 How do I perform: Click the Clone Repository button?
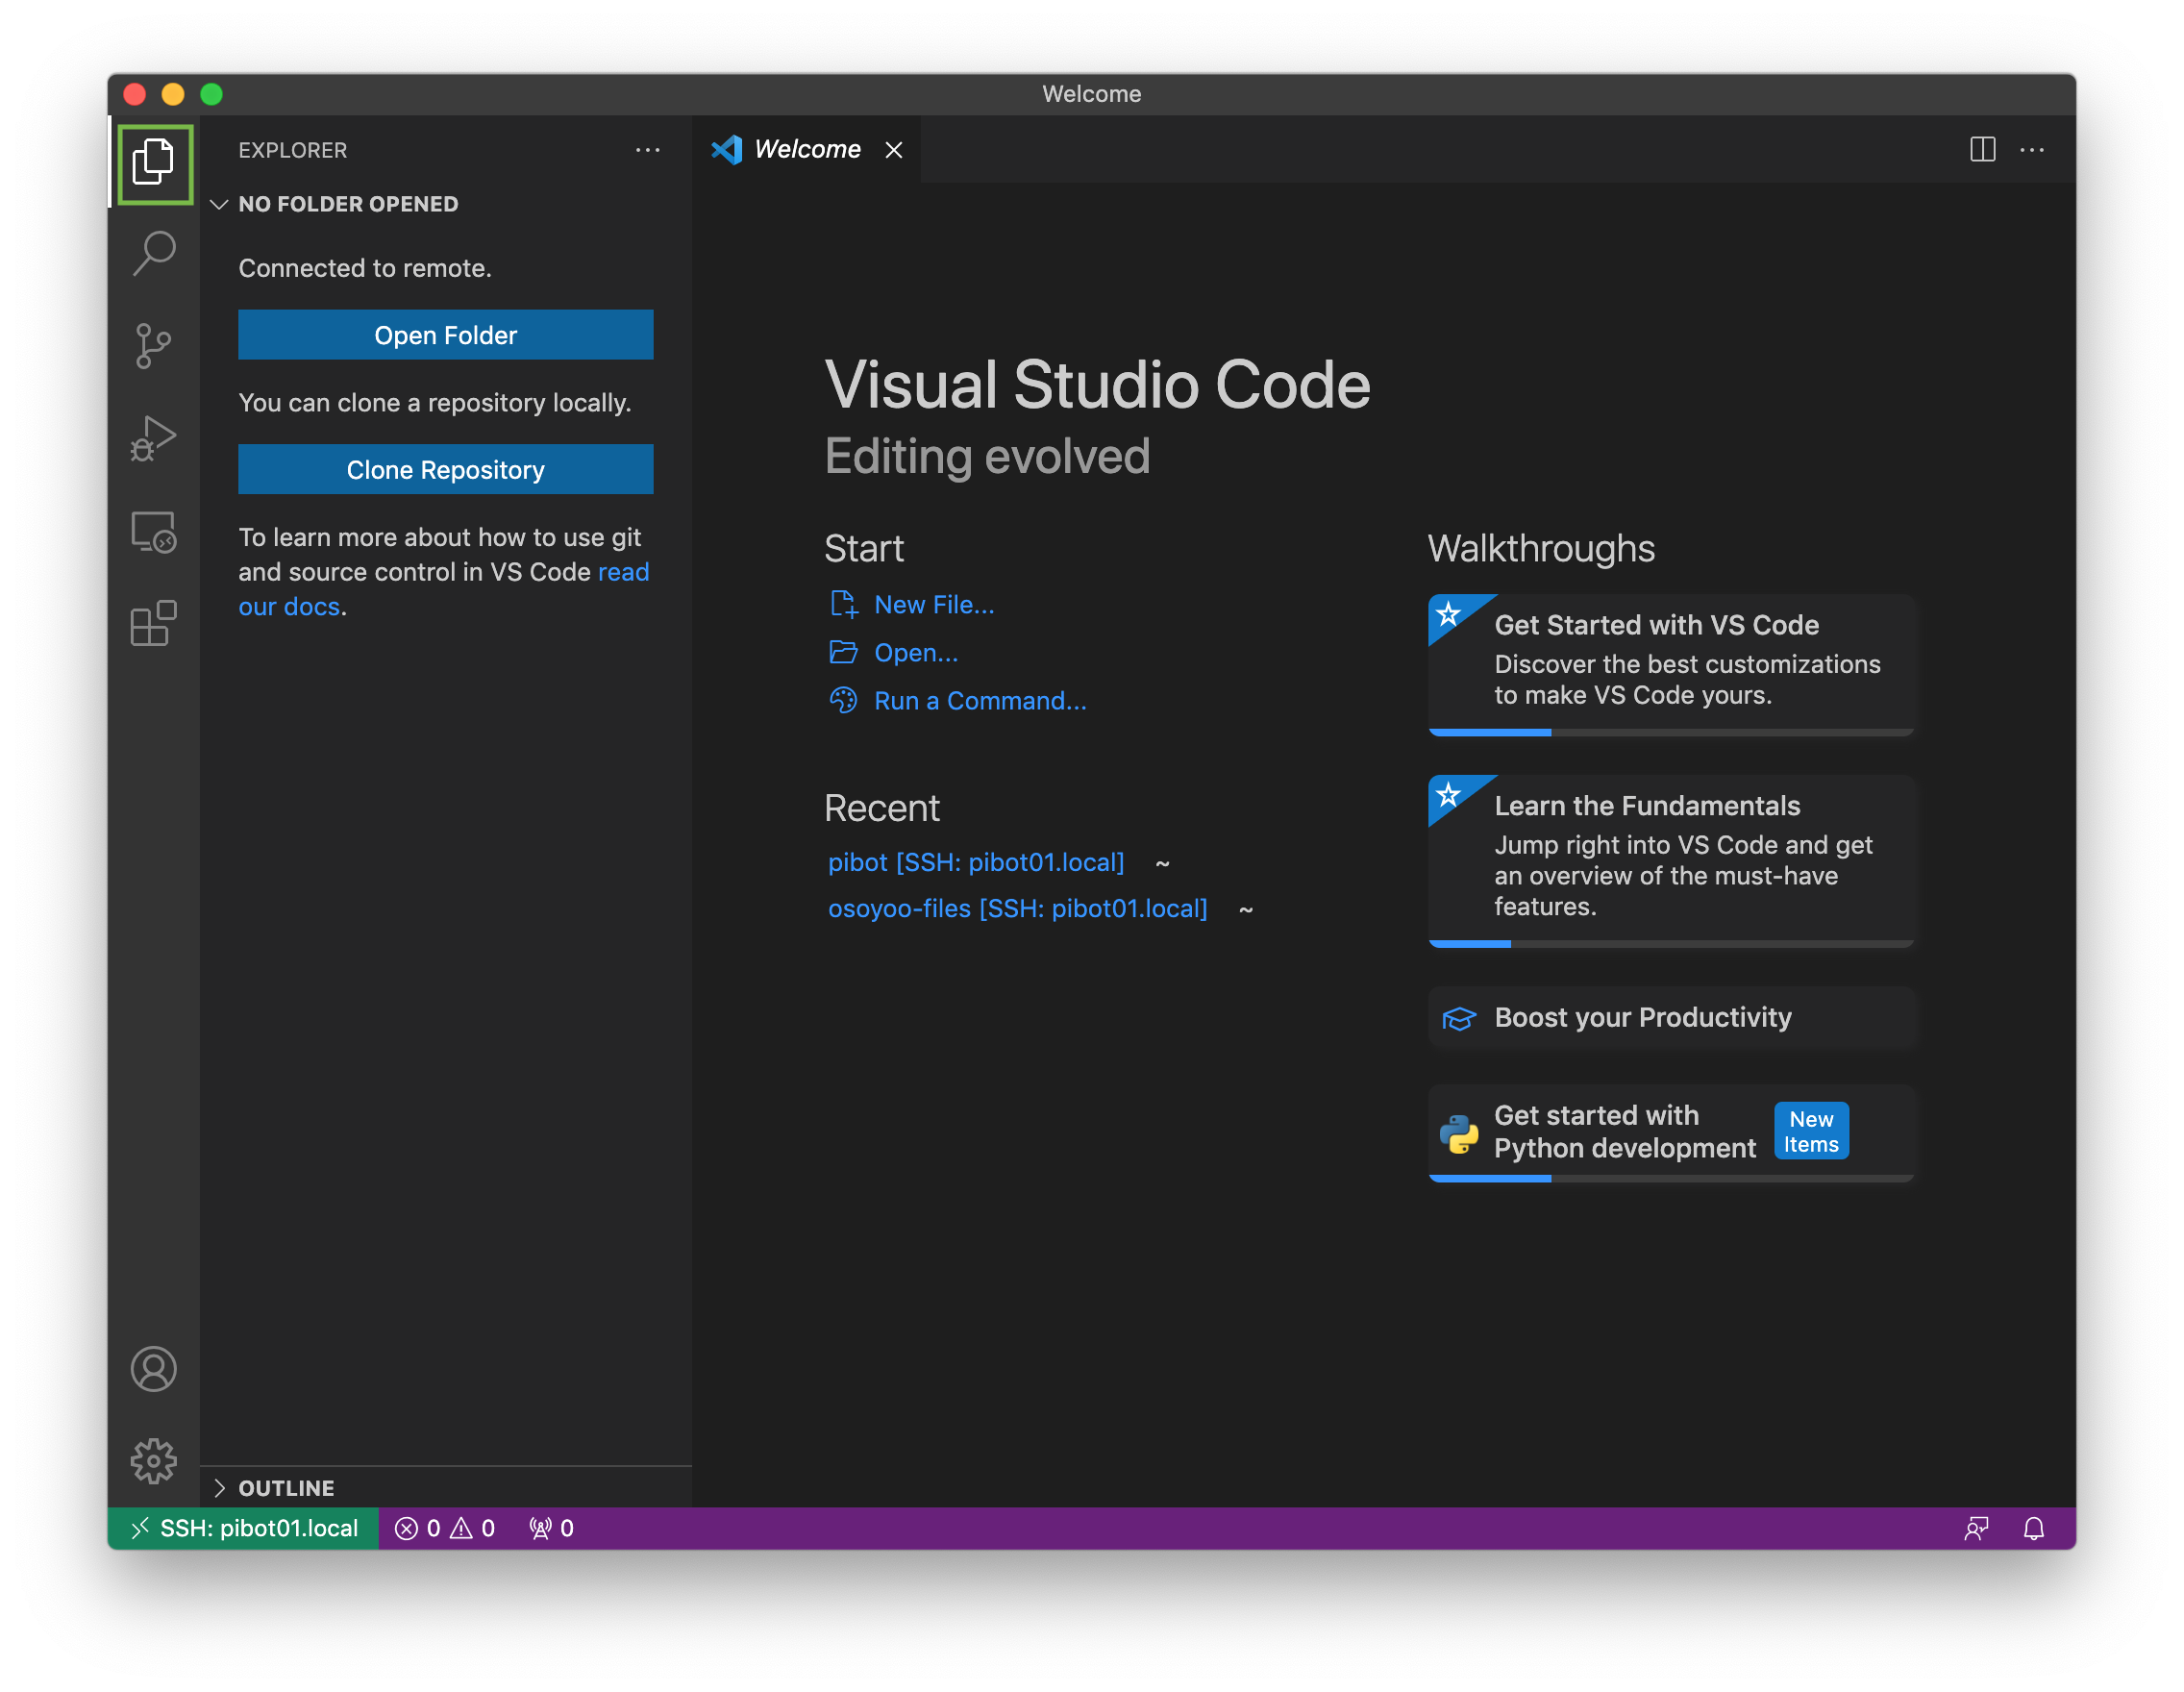coord(446,470)
